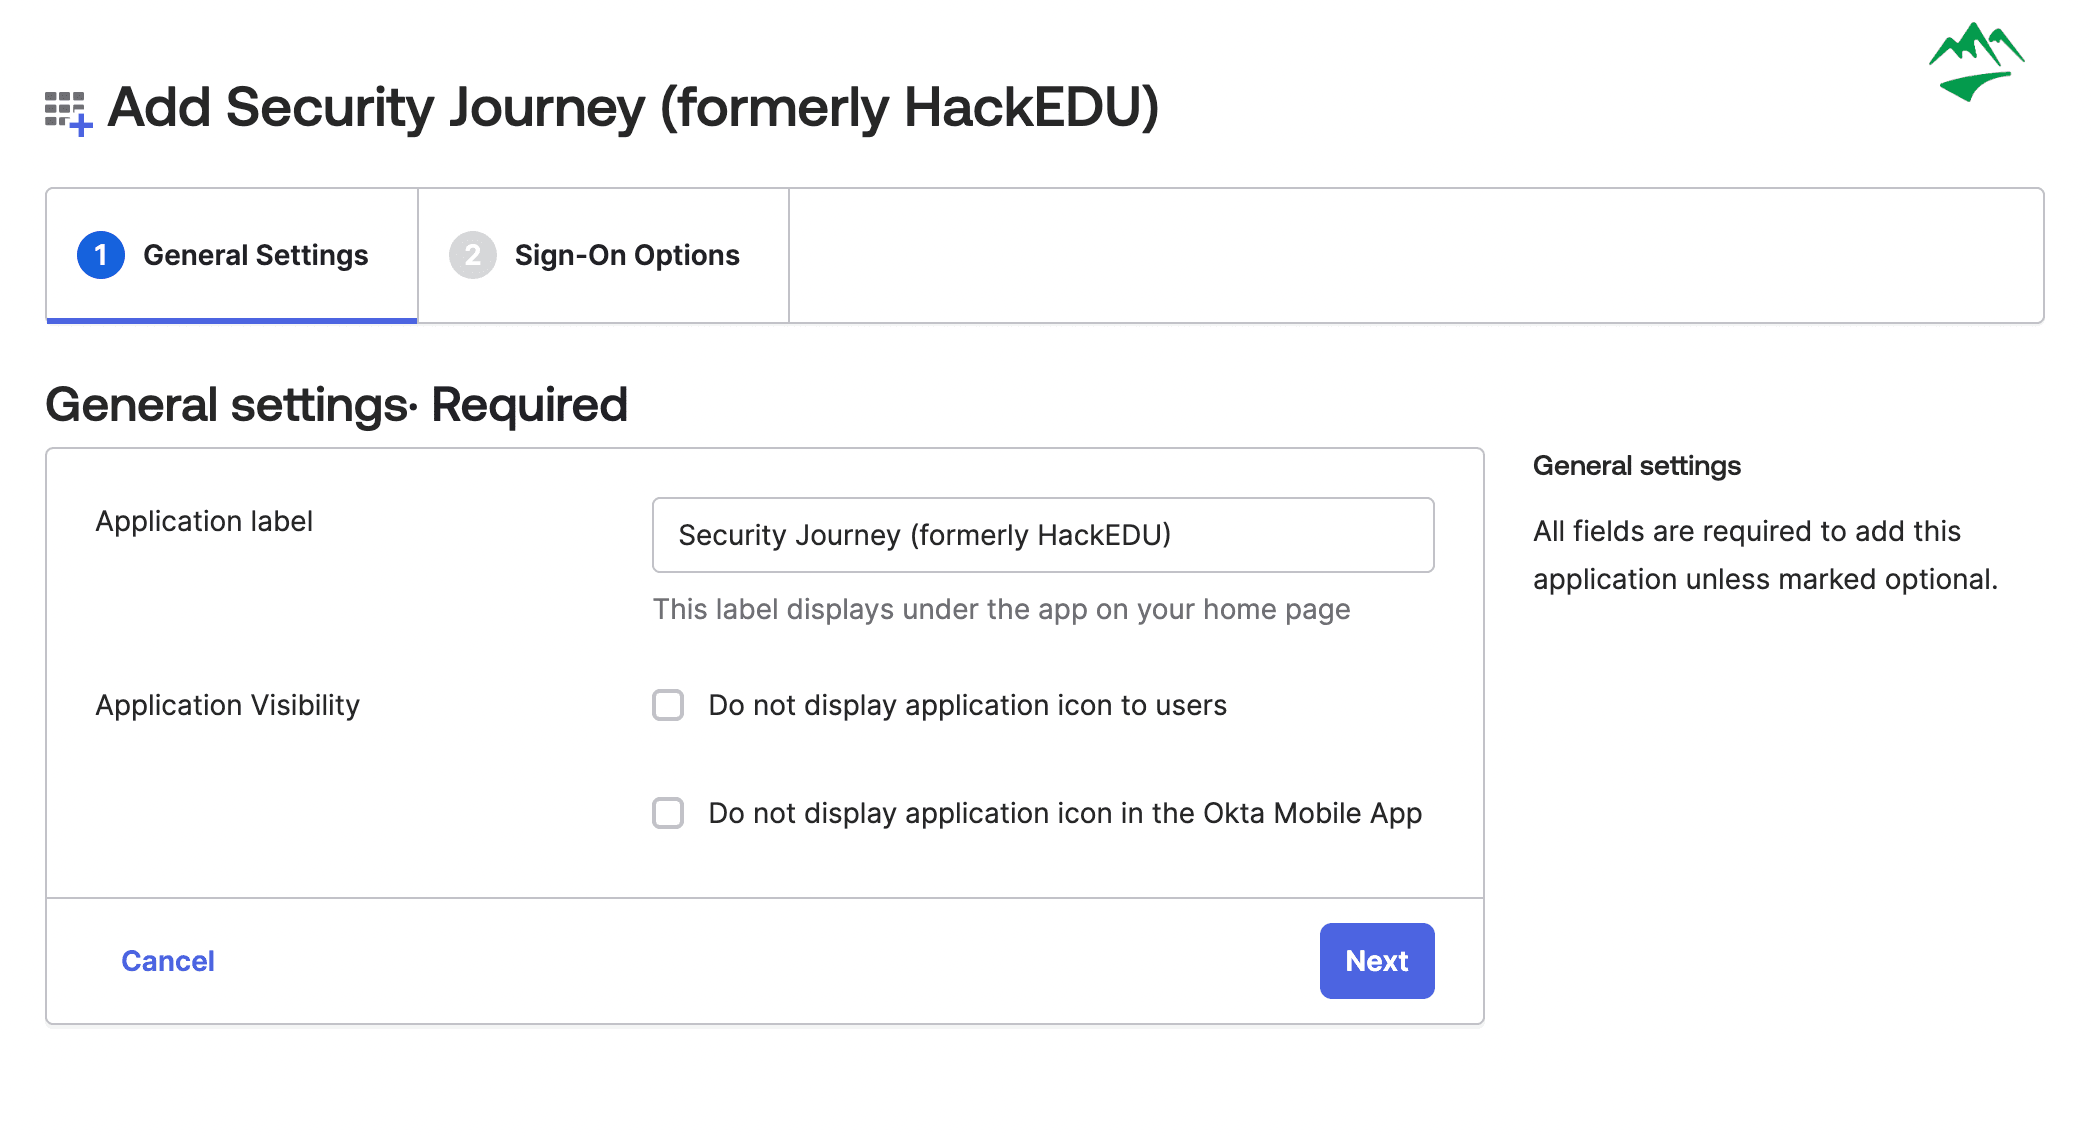The height and width of the screenshot is (1136, 2092).
Task: Switch to the General Settings tab label
Action: (x=255, y=255)
